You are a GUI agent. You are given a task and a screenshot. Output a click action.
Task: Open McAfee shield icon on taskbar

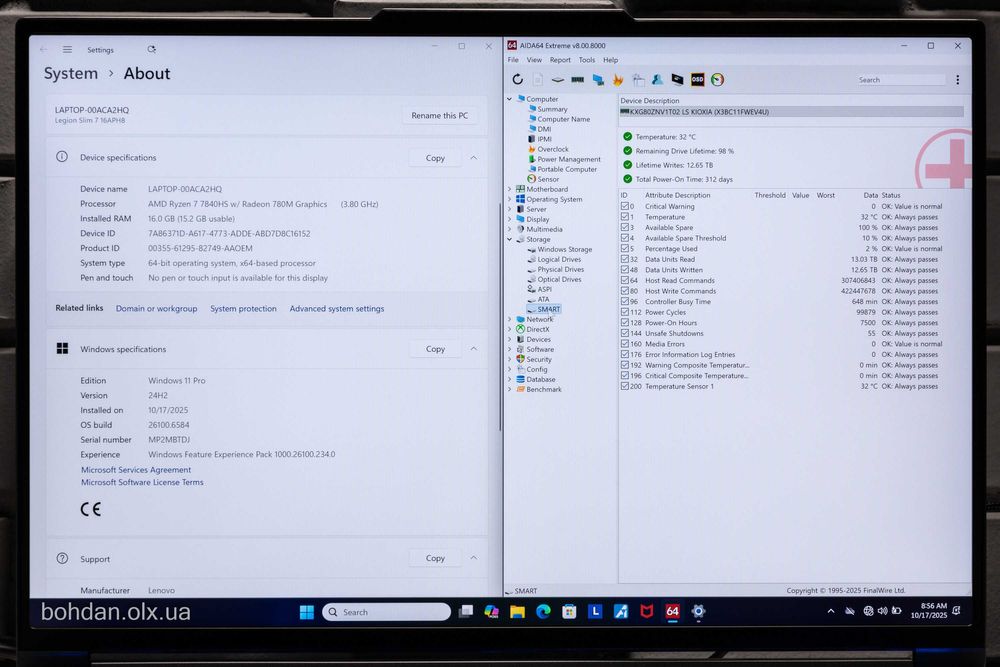click(647, 612)
